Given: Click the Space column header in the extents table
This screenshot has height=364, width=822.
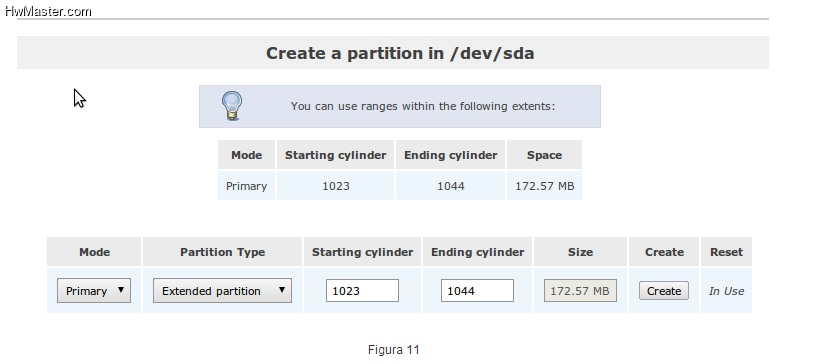Looking at the screenshot, I should coord(544,155).
